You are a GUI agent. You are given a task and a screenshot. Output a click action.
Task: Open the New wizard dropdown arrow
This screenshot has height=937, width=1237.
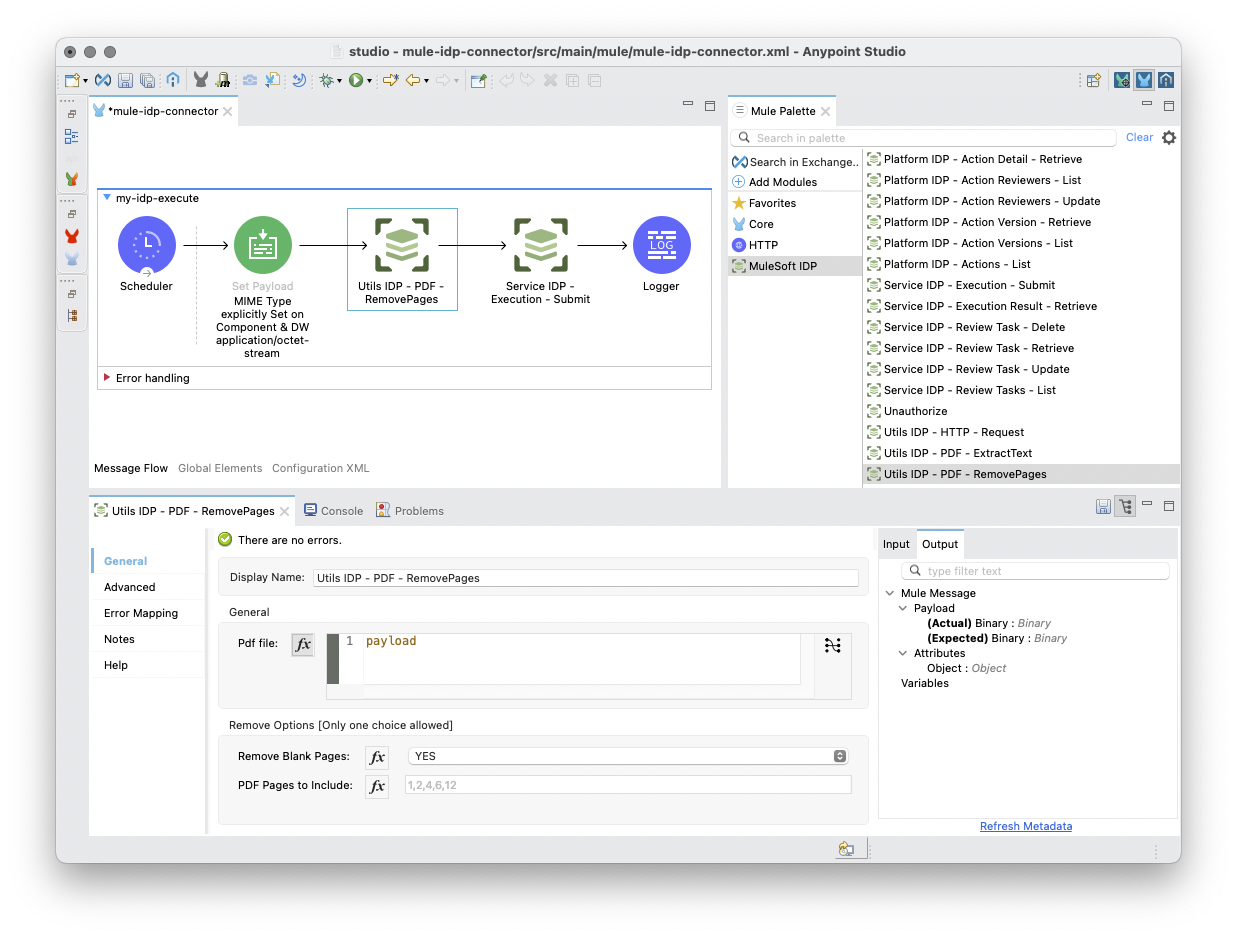tap(85, 81)
